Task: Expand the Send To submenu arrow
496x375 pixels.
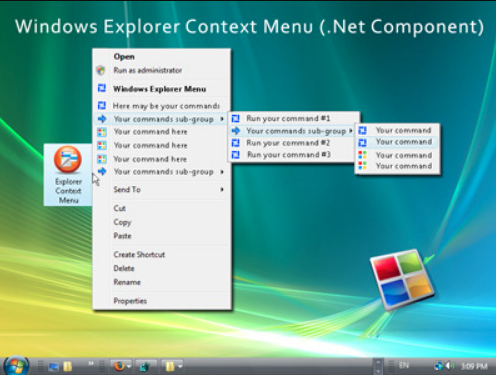Action: pyautogui.click(x=222, y=190)
